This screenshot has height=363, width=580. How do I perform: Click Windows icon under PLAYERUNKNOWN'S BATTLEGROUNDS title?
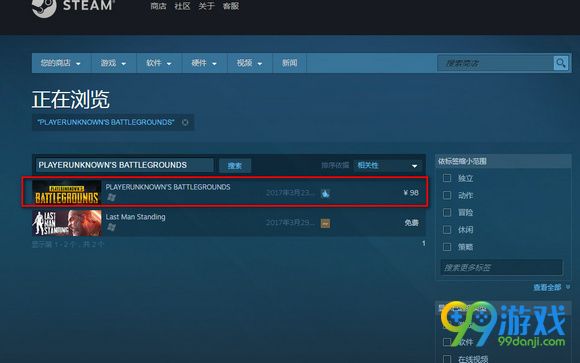point(111,197)
